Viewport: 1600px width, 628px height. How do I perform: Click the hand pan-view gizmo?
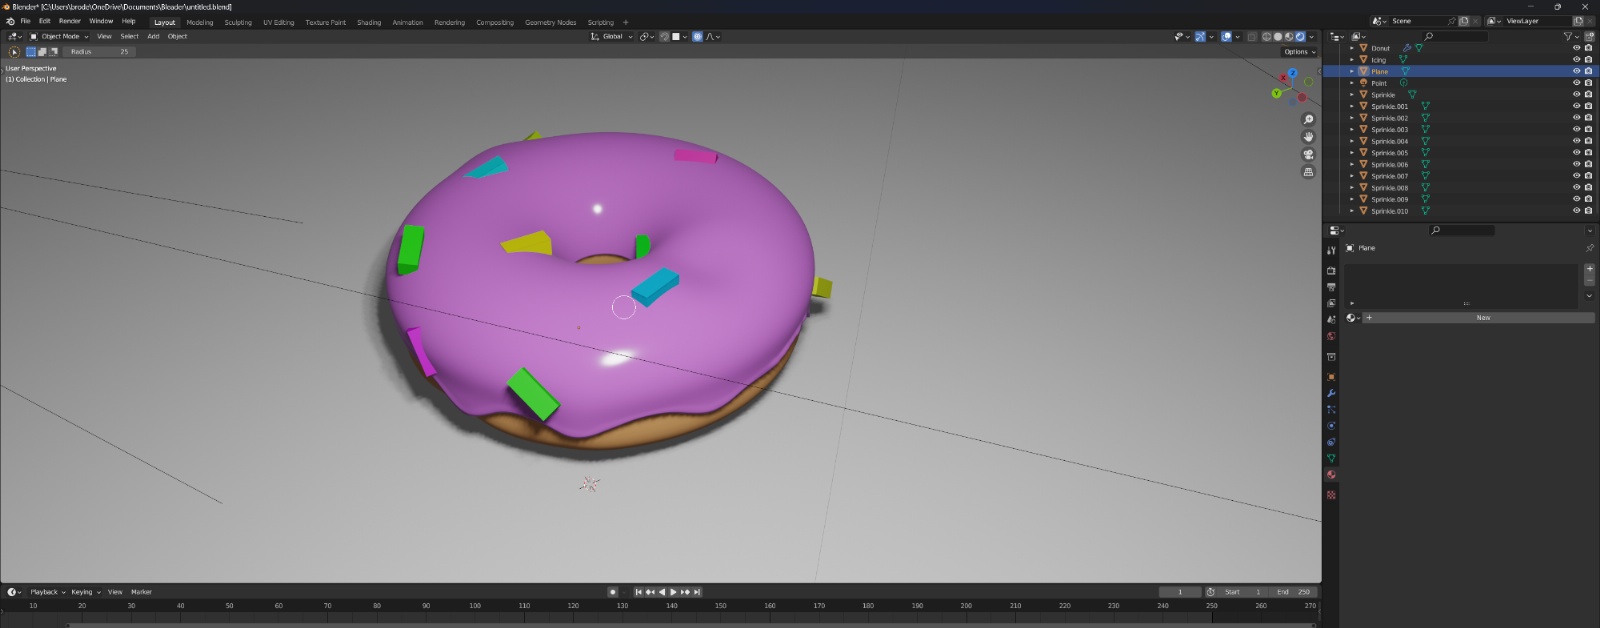(1308, 137)
